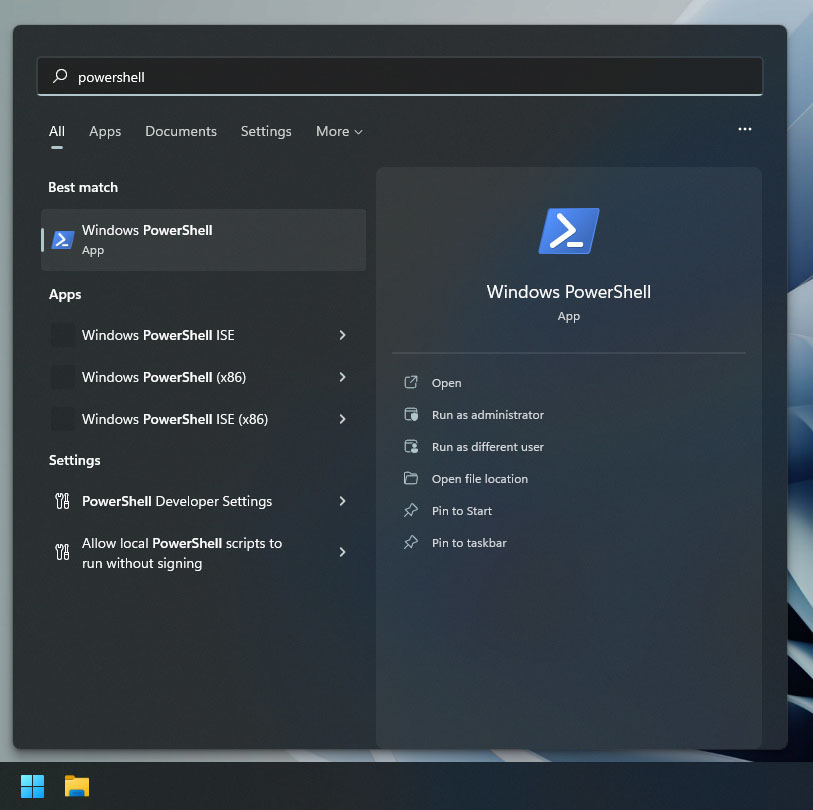Open the Start menu from the taskbar
813x810 pixels.
32,786
